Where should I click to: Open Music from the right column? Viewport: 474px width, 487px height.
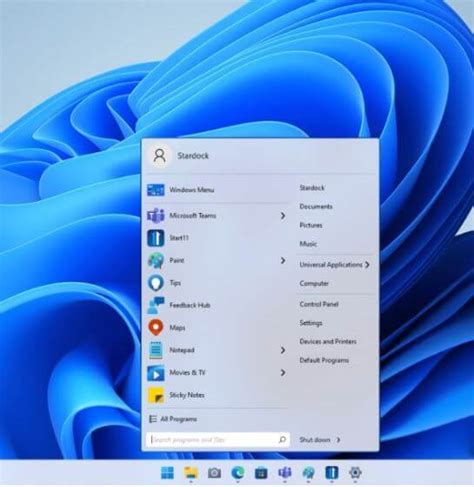pyautogui.click(x=308, y=244)
